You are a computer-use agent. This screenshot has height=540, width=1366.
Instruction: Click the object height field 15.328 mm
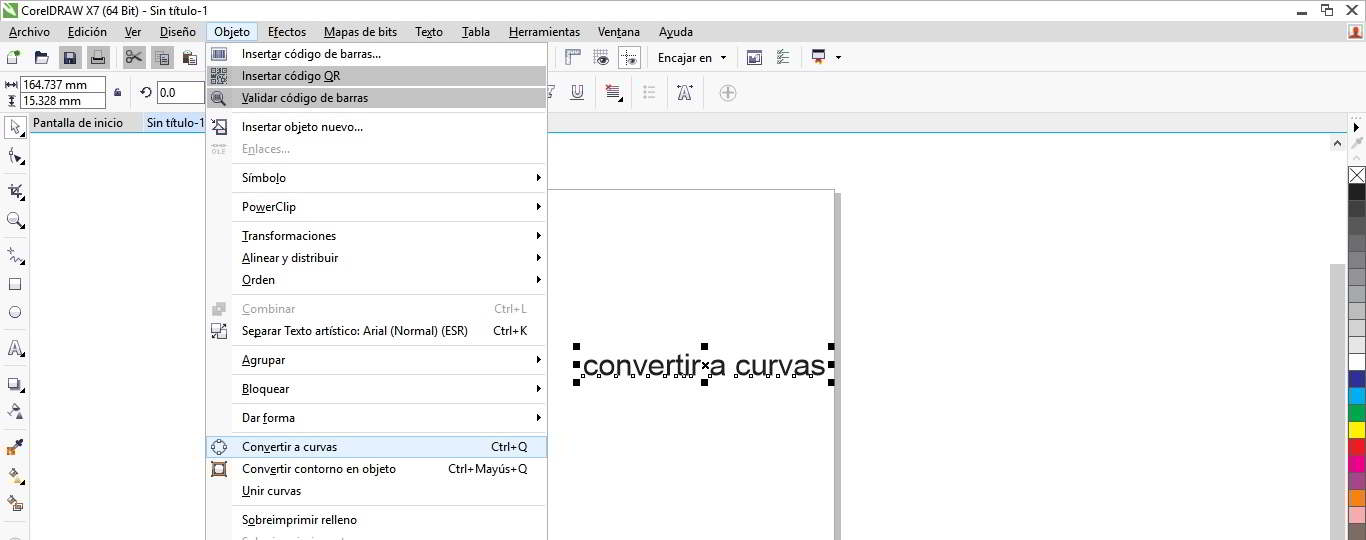point(63,101)
